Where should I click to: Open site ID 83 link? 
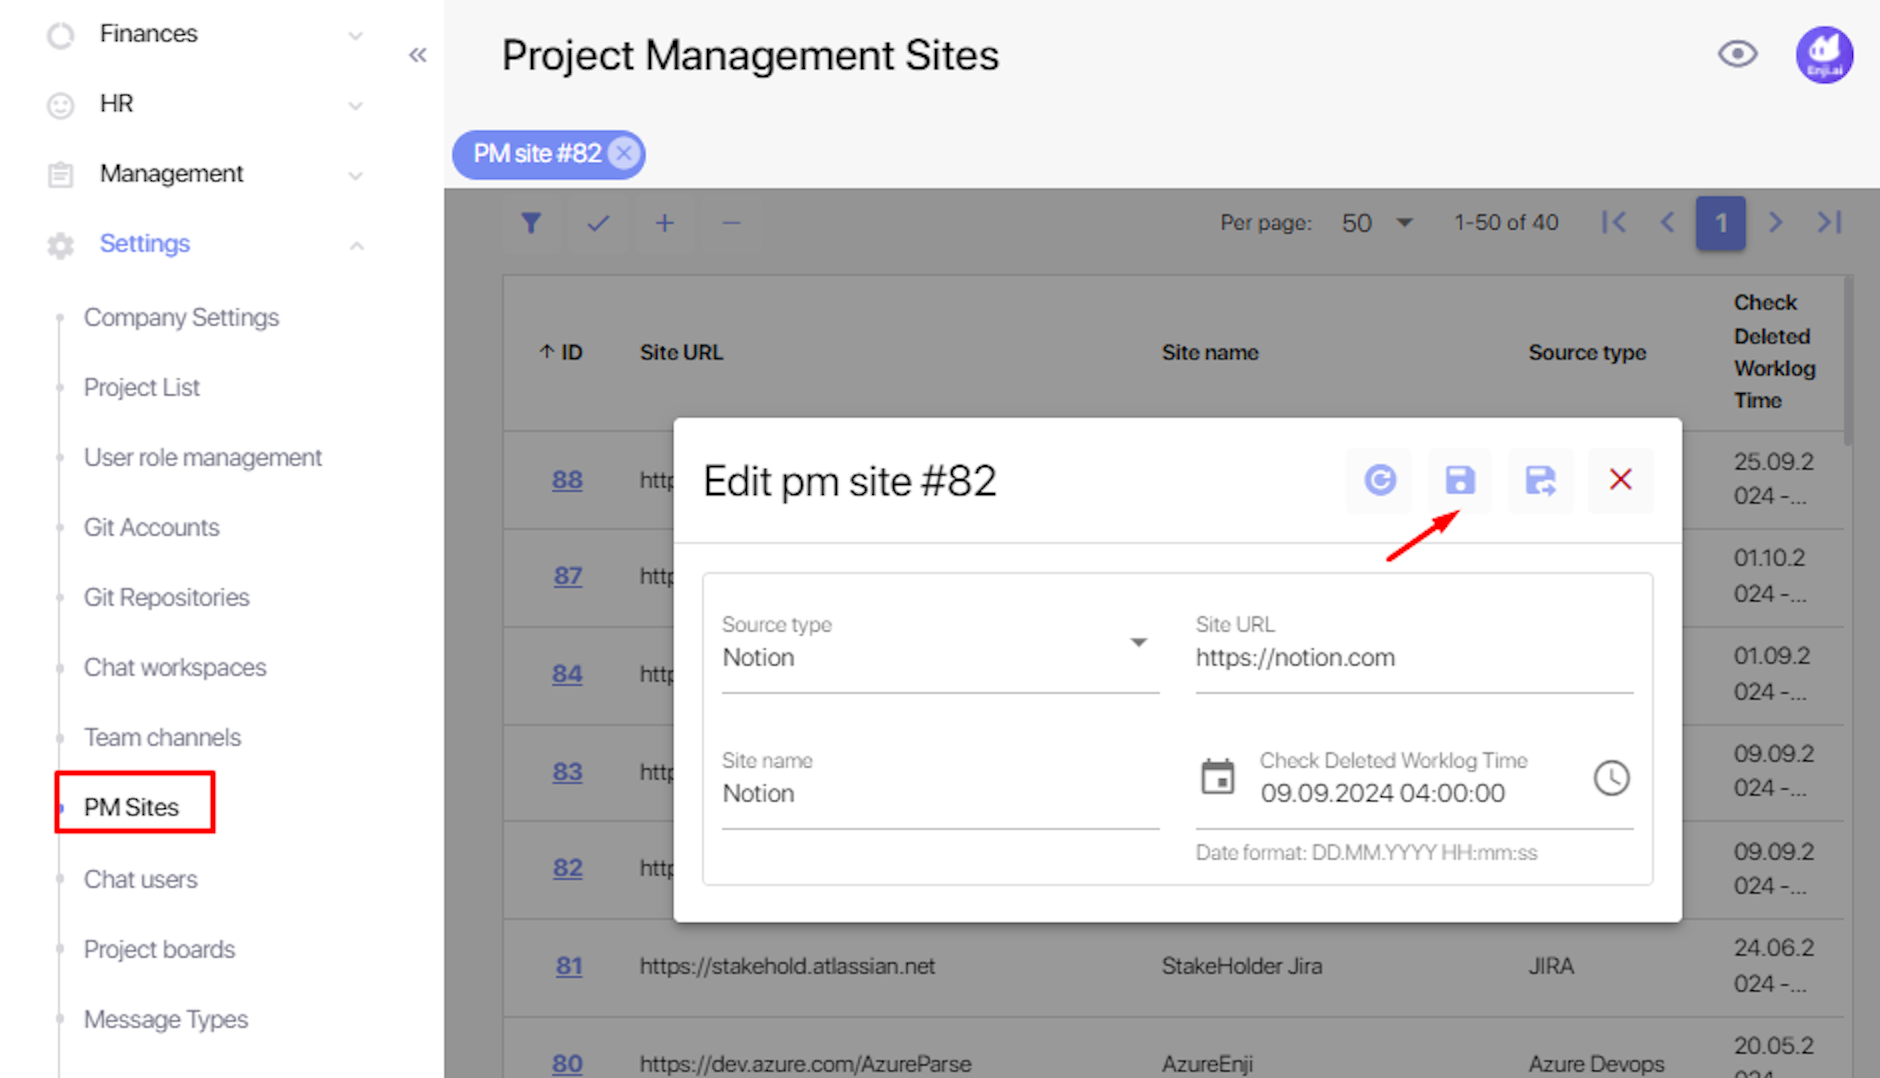click(567, 772)
